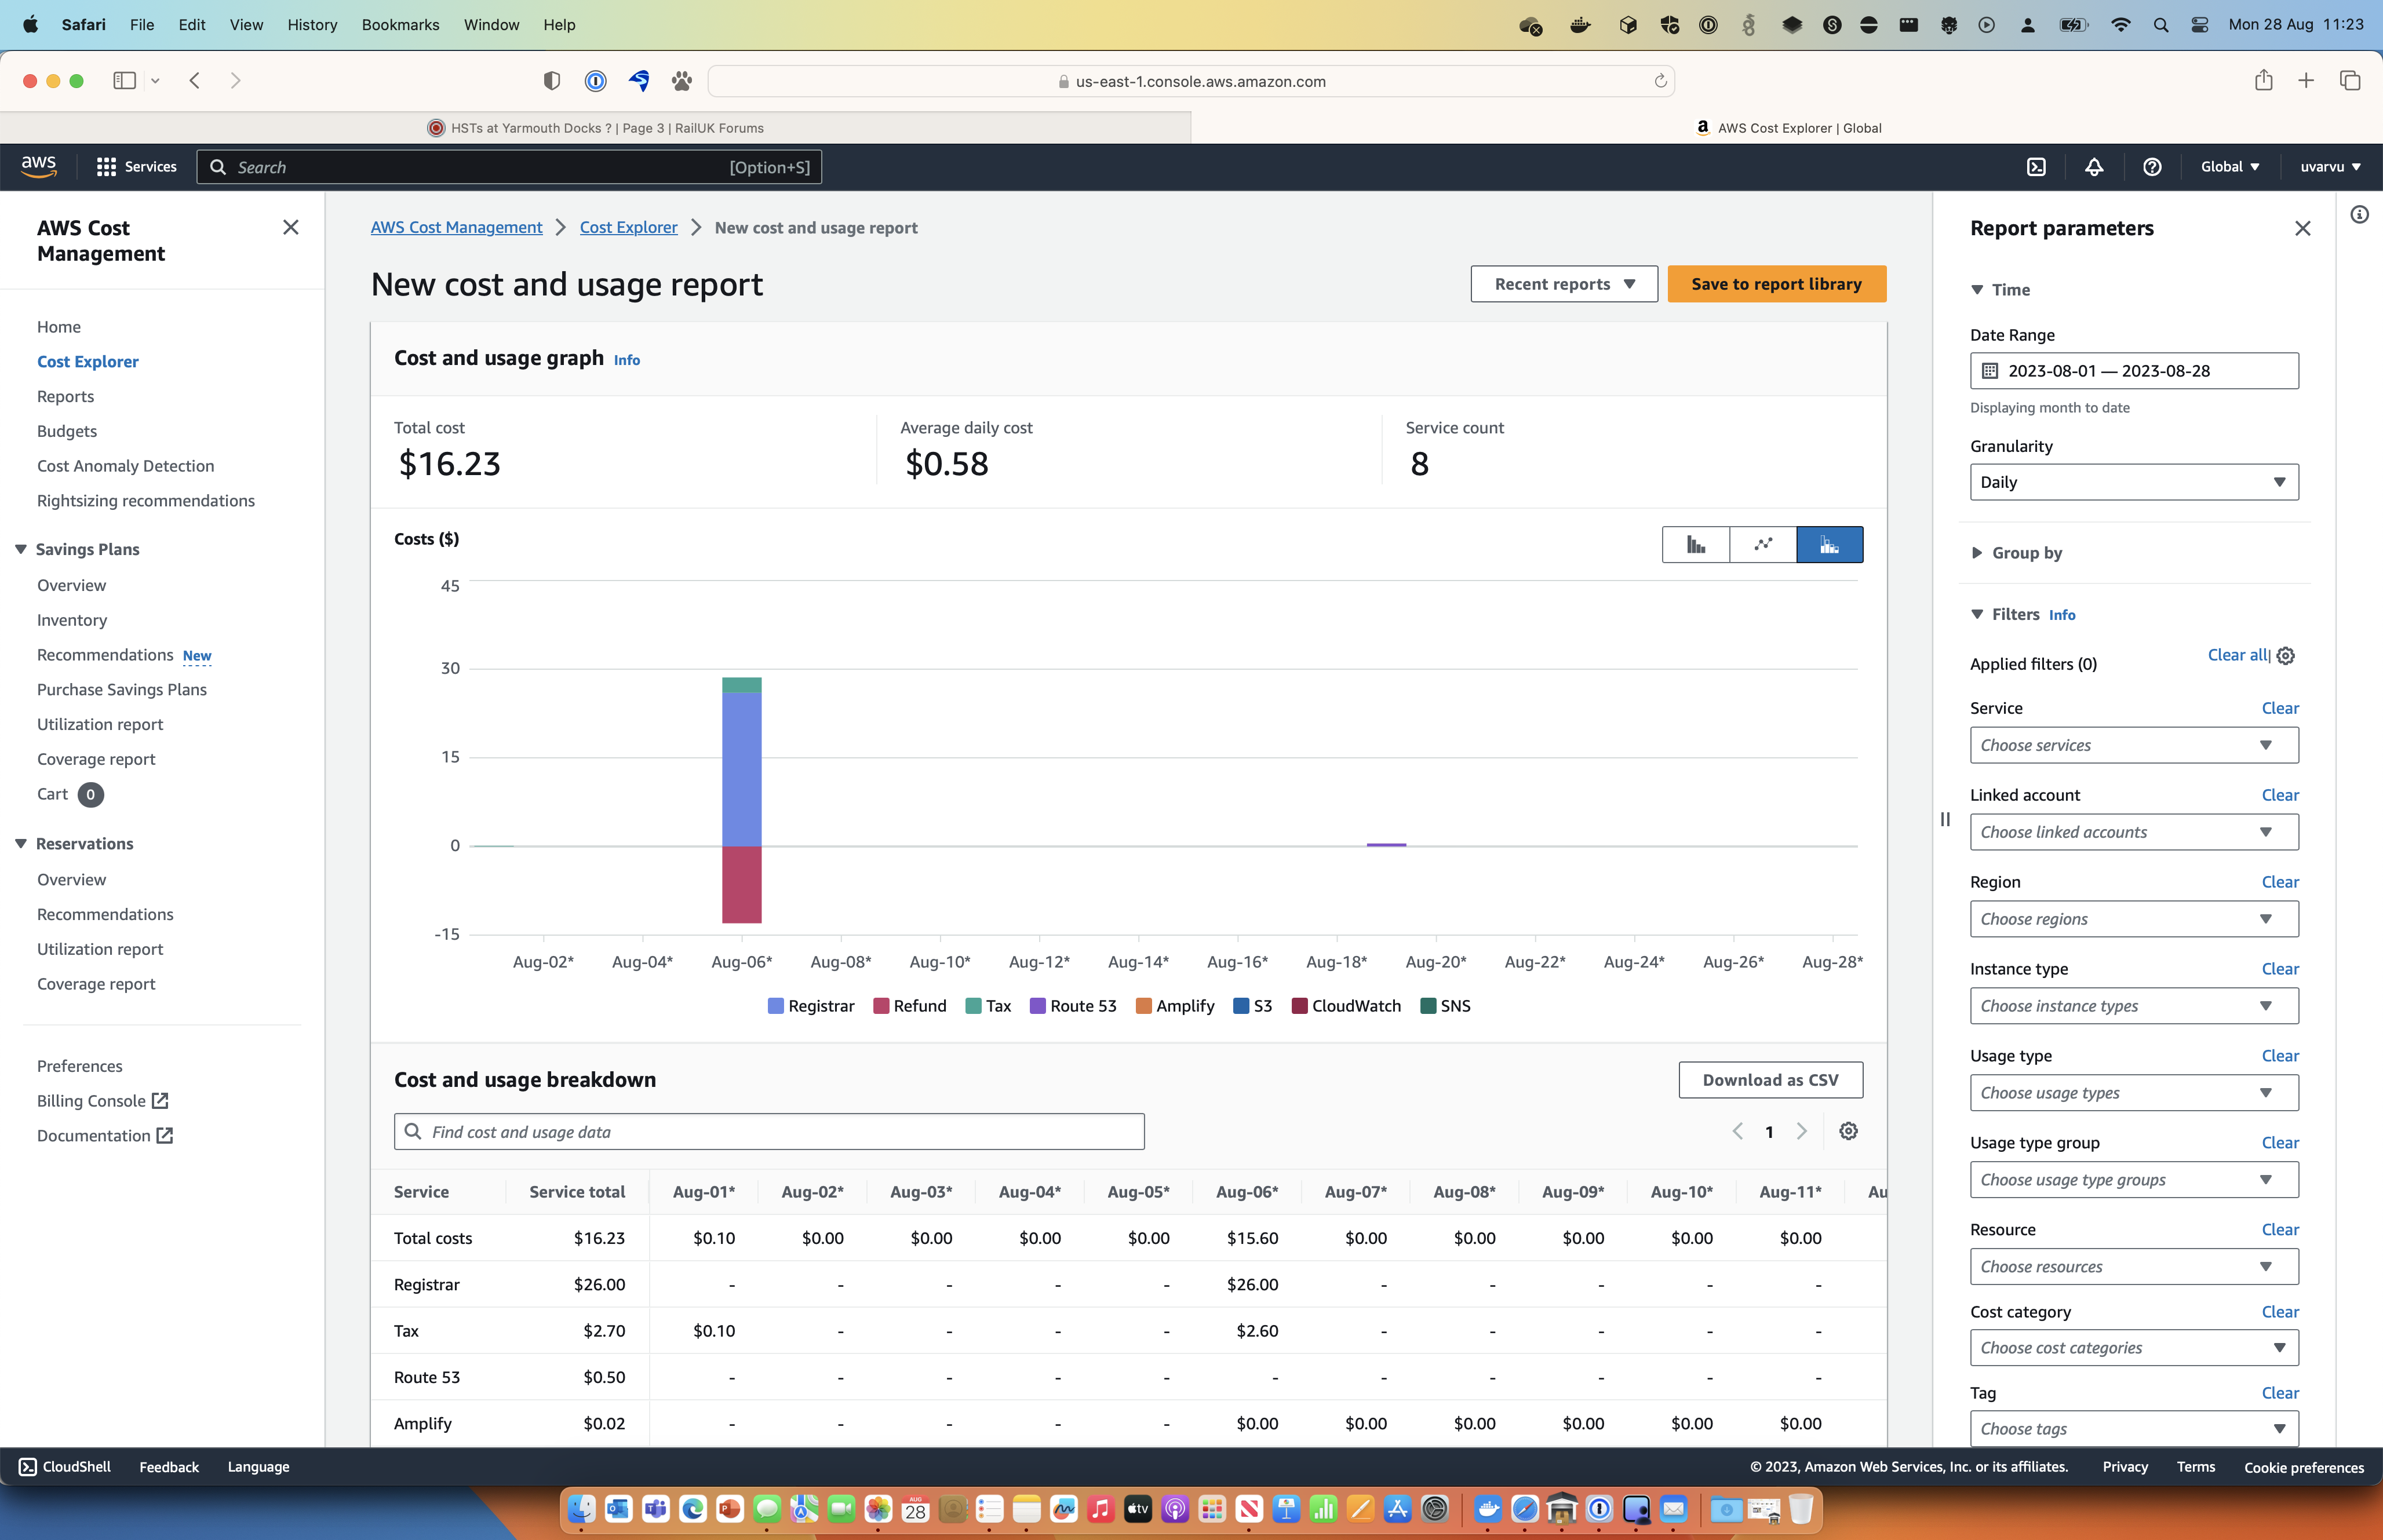Image resolution: width=2383 pixels, height=1540 pixels.
Task: Go to next page of breakdown table
Action: click(x=1801, y=1131)
